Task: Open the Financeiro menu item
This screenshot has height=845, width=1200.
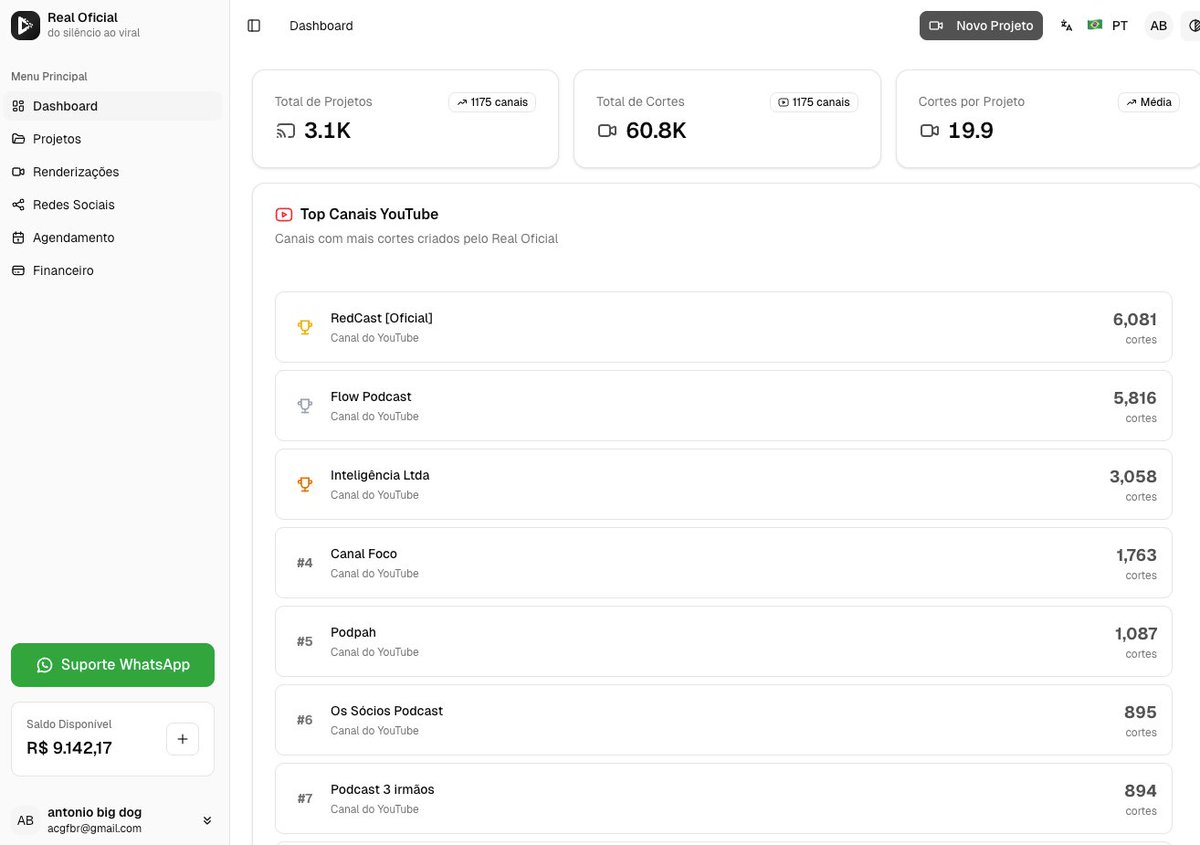Action: (x=112, y=271)
